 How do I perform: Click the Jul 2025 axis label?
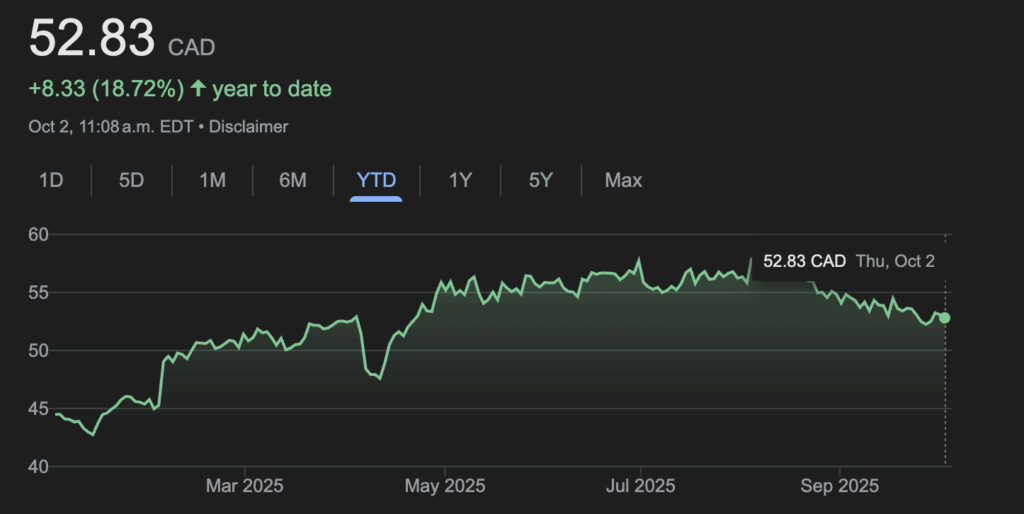coord(639,486)
